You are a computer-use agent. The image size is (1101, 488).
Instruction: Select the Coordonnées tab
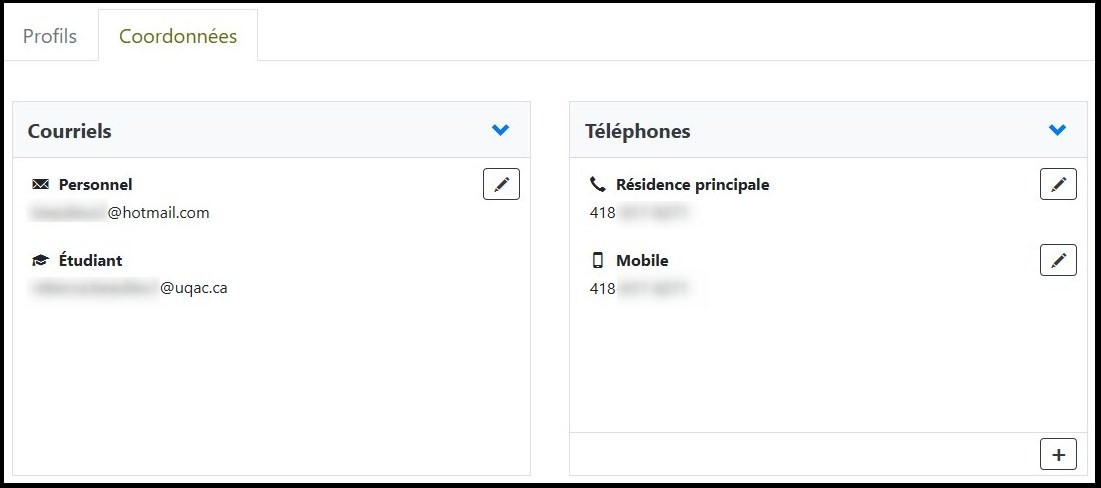tap(178, 37)
